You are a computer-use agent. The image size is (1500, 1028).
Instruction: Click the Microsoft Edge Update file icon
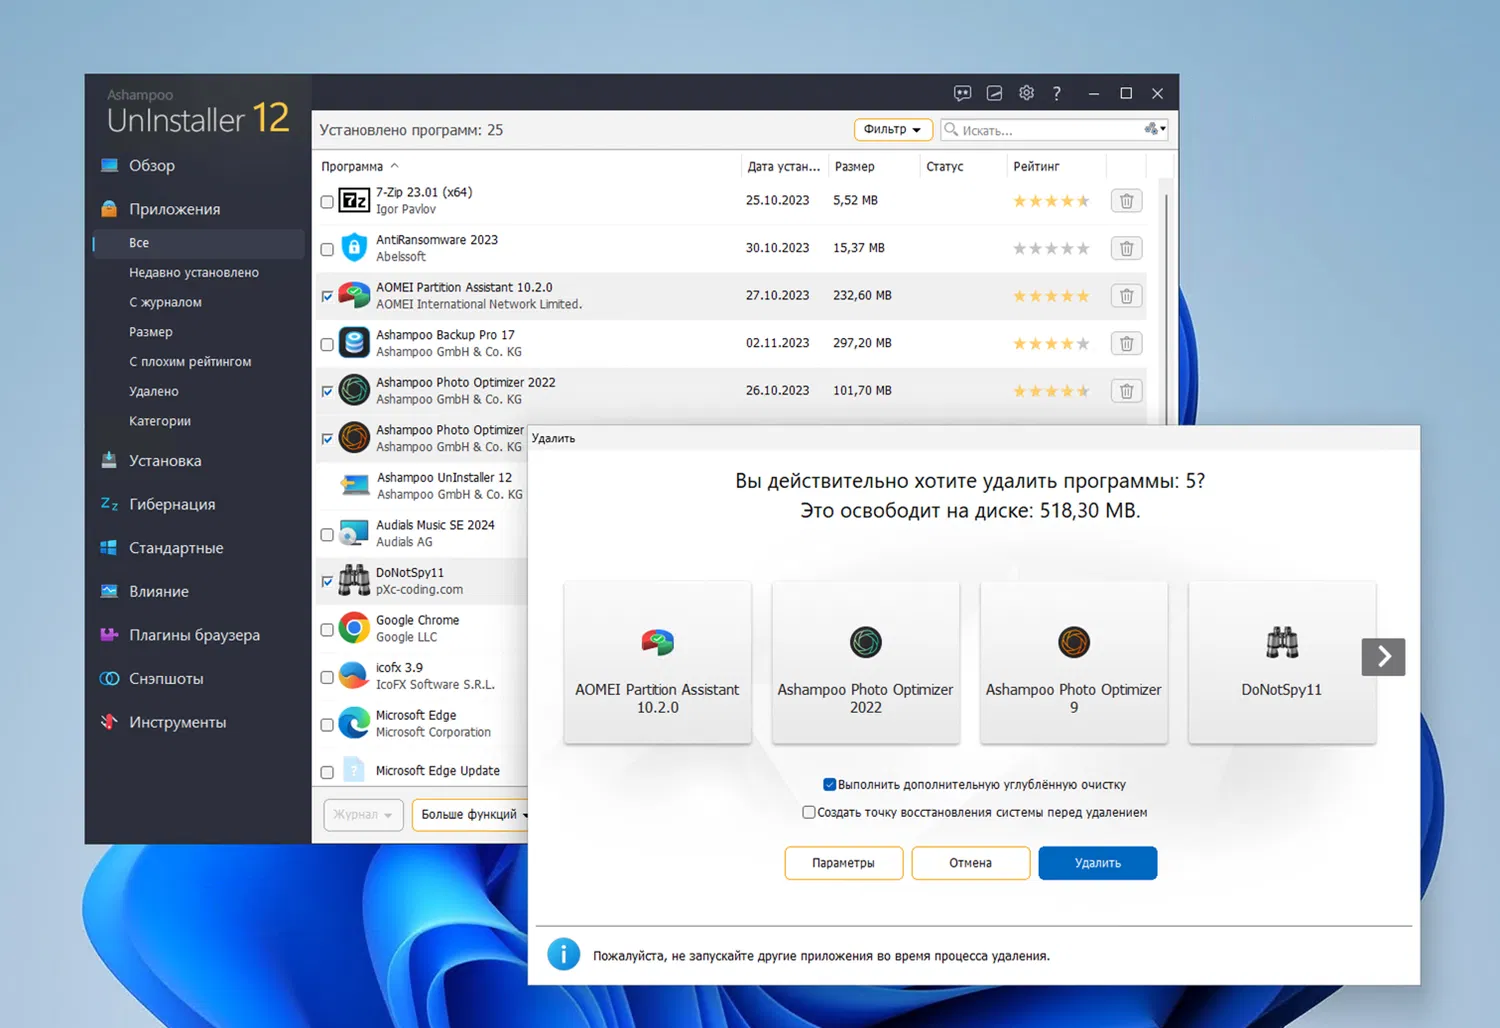[x=354, y=770]
